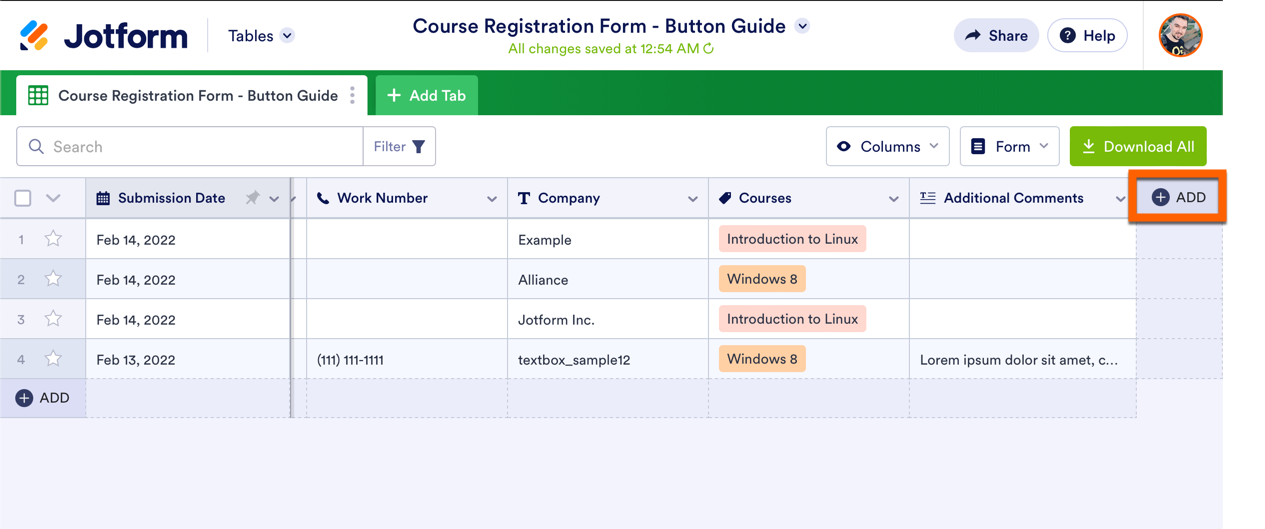Toggle the select all rows checkbox

point(23,198)
